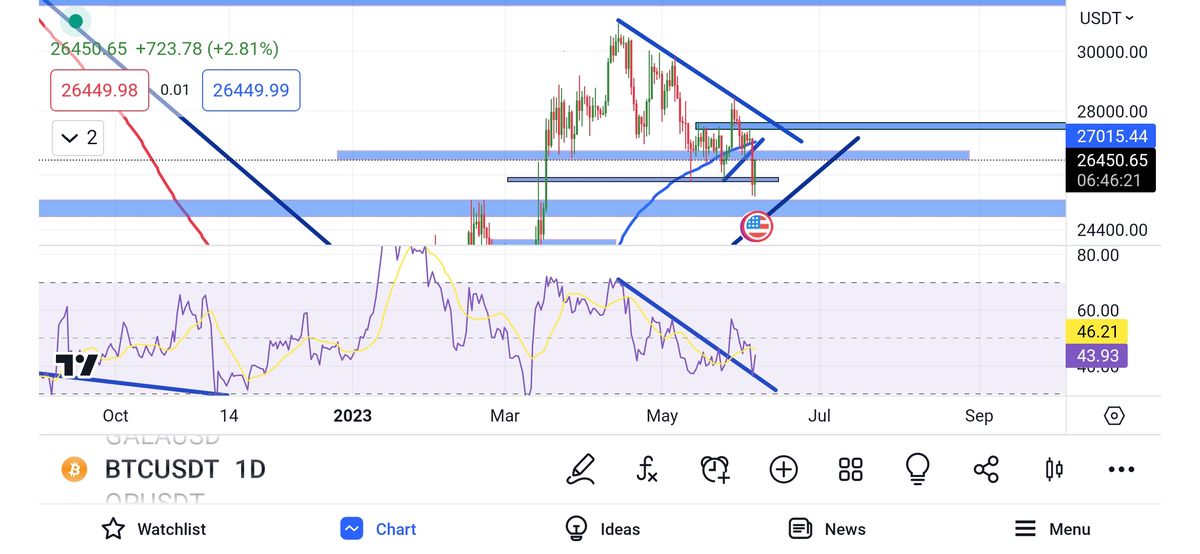Tap the red sell price 26449.98 button
The width and height of the screenshot is (1200, 554).
[100, 90]
